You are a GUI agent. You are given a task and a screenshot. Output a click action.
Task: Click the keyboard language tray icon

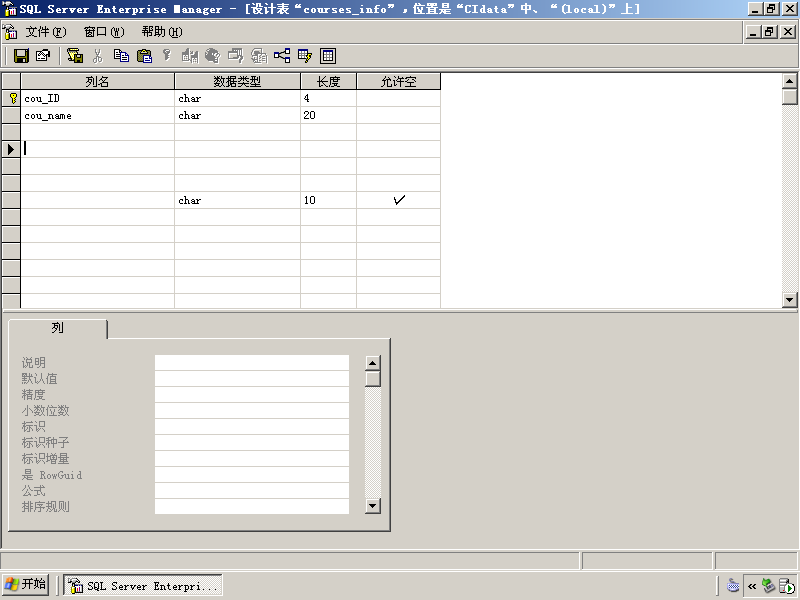(733, 586)
